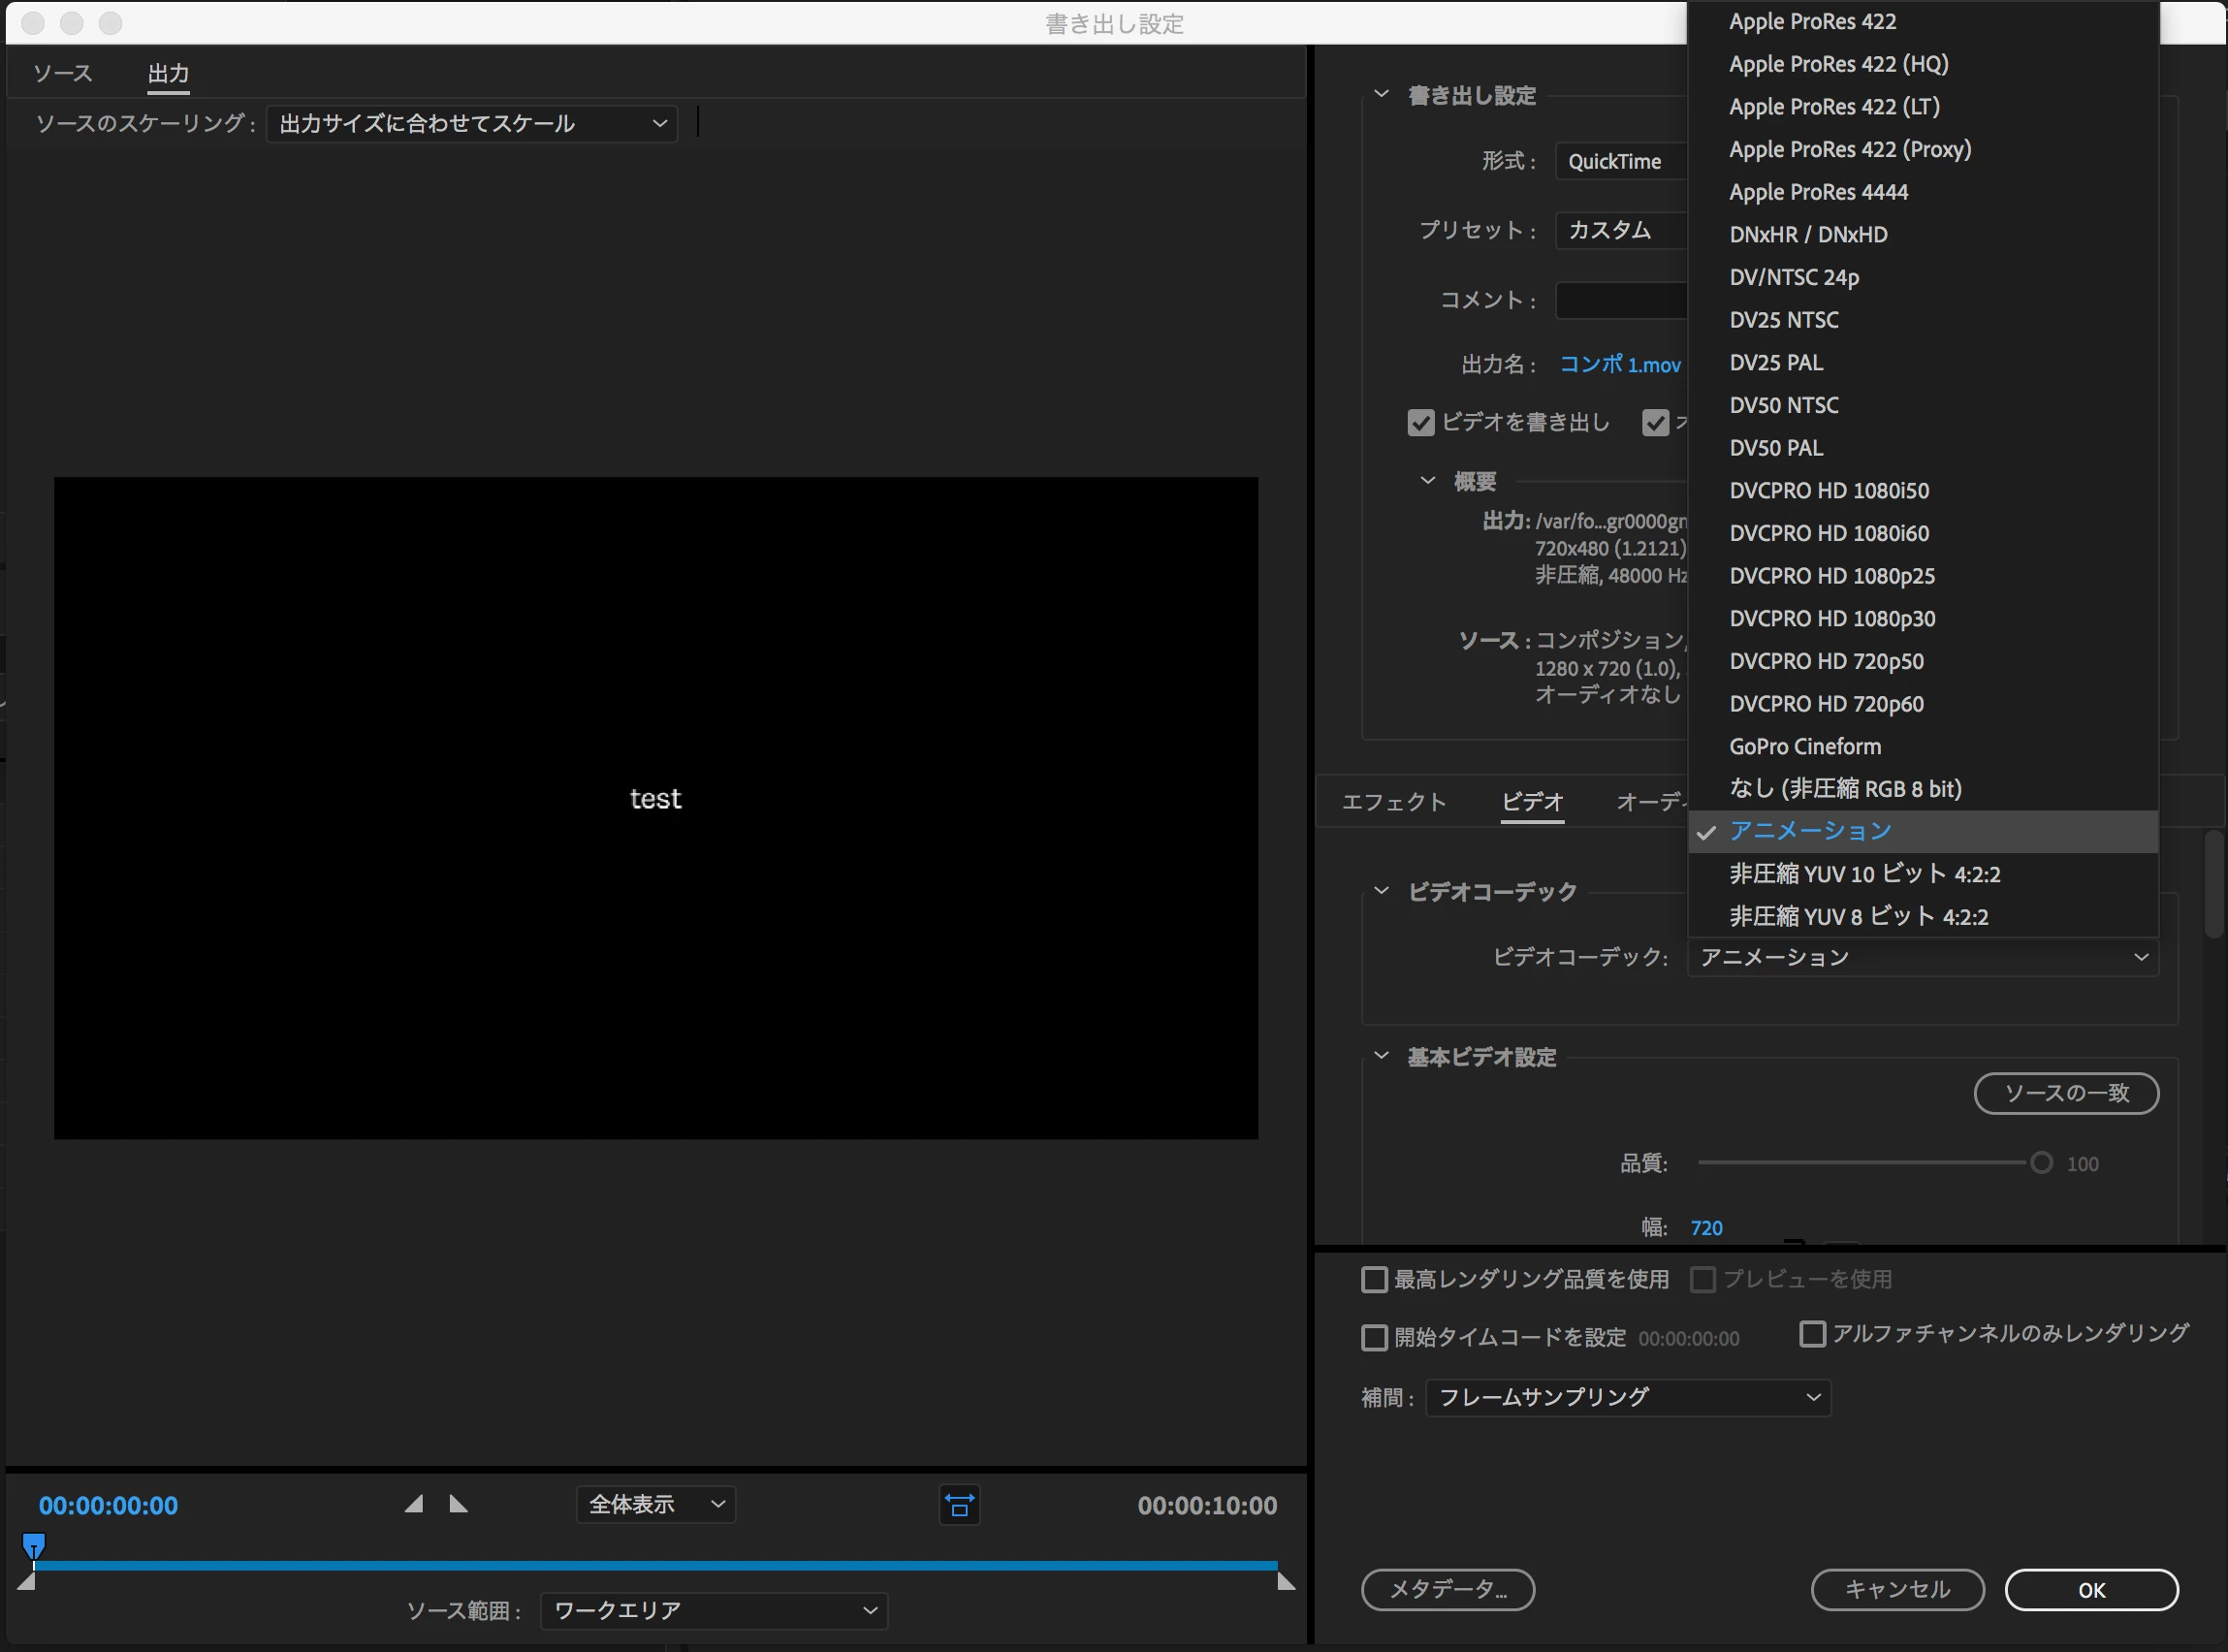Enable アルファチャンネルのみレンダリング checkbox

click(1811, 1334)
